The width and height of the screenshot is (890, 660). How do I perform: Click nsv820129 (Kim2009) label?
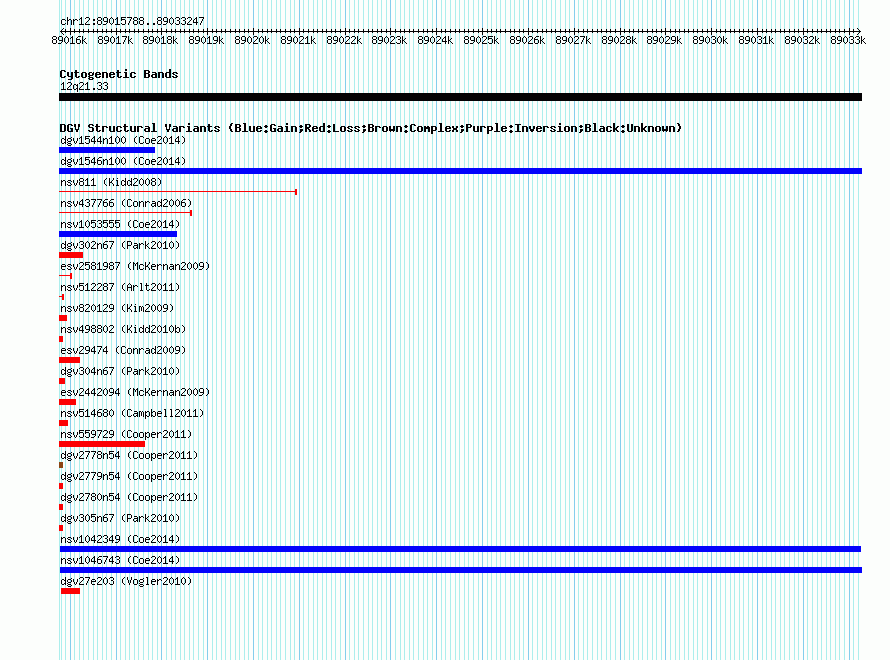(117, 308)
